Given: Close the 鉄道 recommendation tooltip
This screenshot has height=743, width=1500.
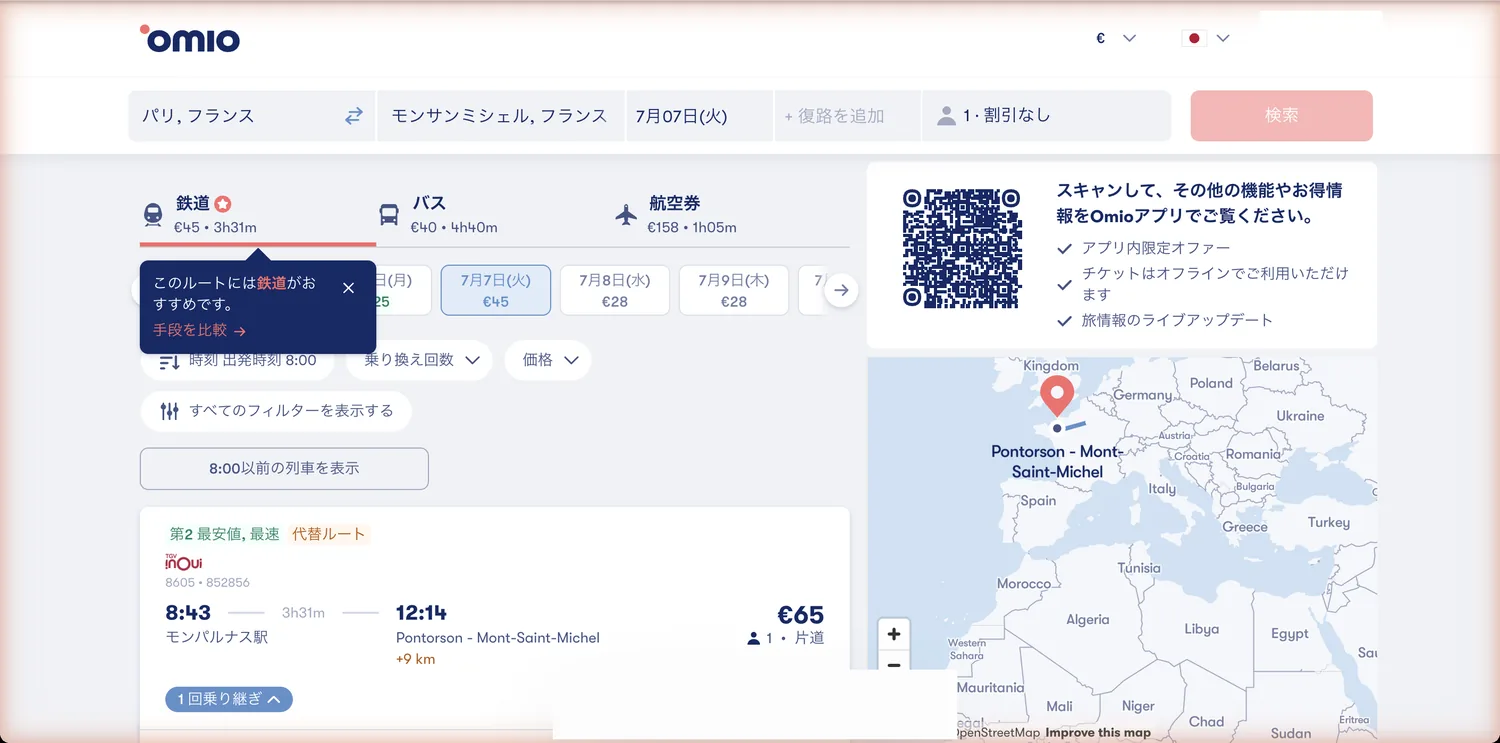Looking at the screenshot, I should click(x=348, y=288).
